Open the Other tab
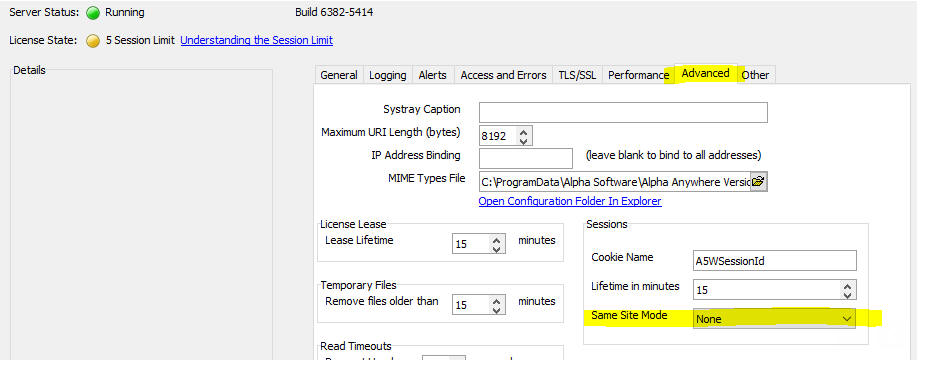The image size is (929, 380). pyautogui.click(x=756, y=75)
